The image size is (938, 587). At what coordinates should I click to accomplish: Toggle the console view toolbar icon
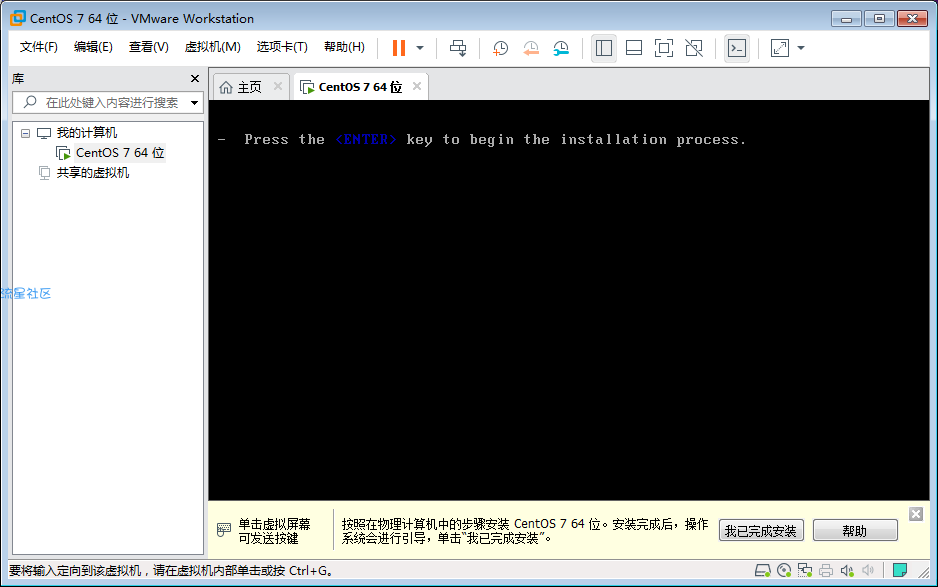[737, 48]
